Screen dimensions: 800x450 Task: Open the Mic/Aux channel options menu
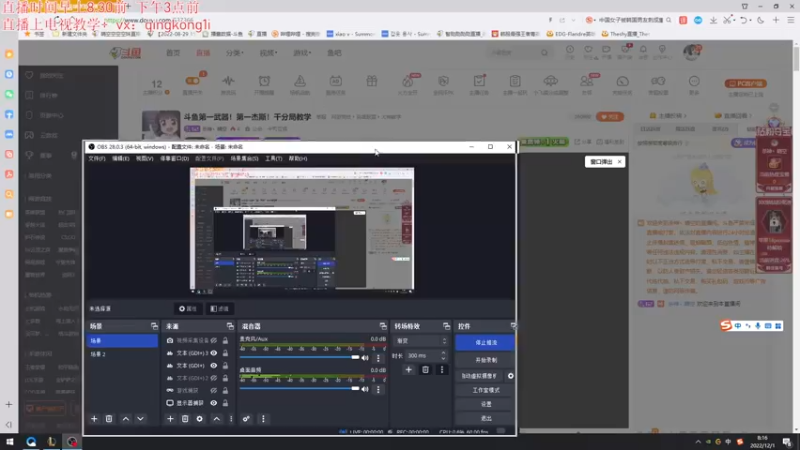378,358
